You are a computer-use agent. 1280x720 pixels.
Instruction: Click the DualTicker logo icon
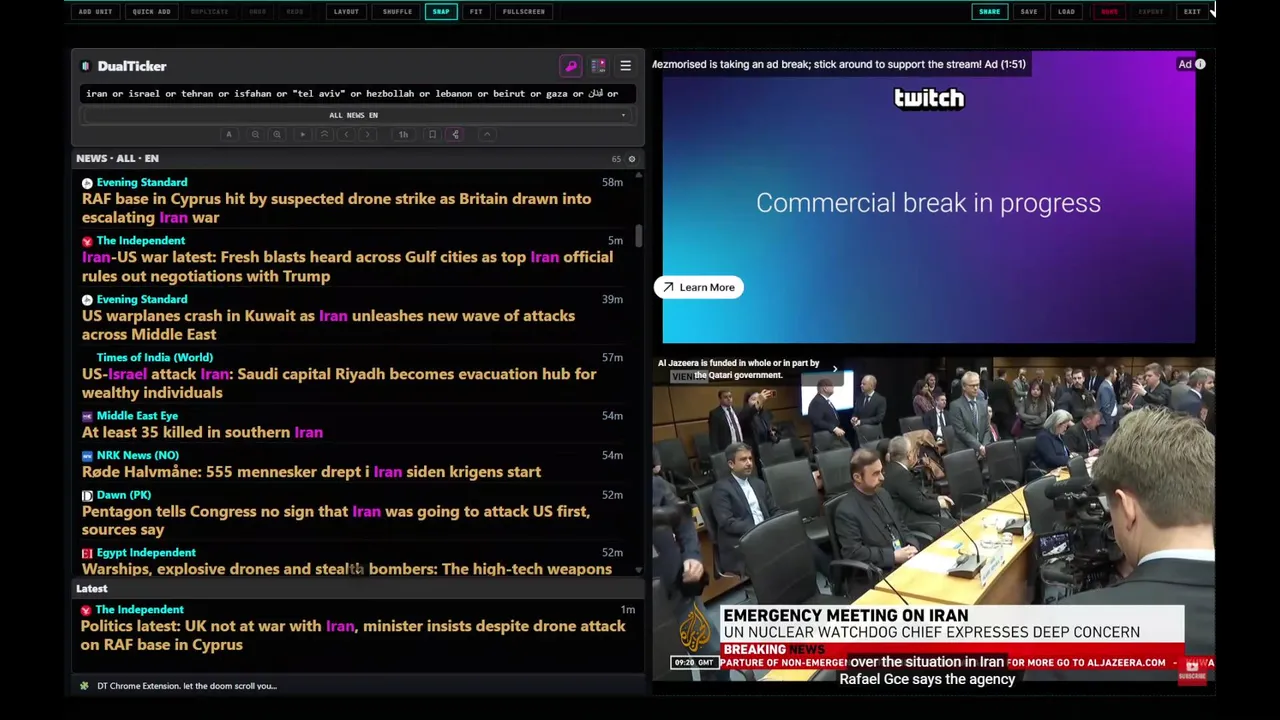(86, 66)
